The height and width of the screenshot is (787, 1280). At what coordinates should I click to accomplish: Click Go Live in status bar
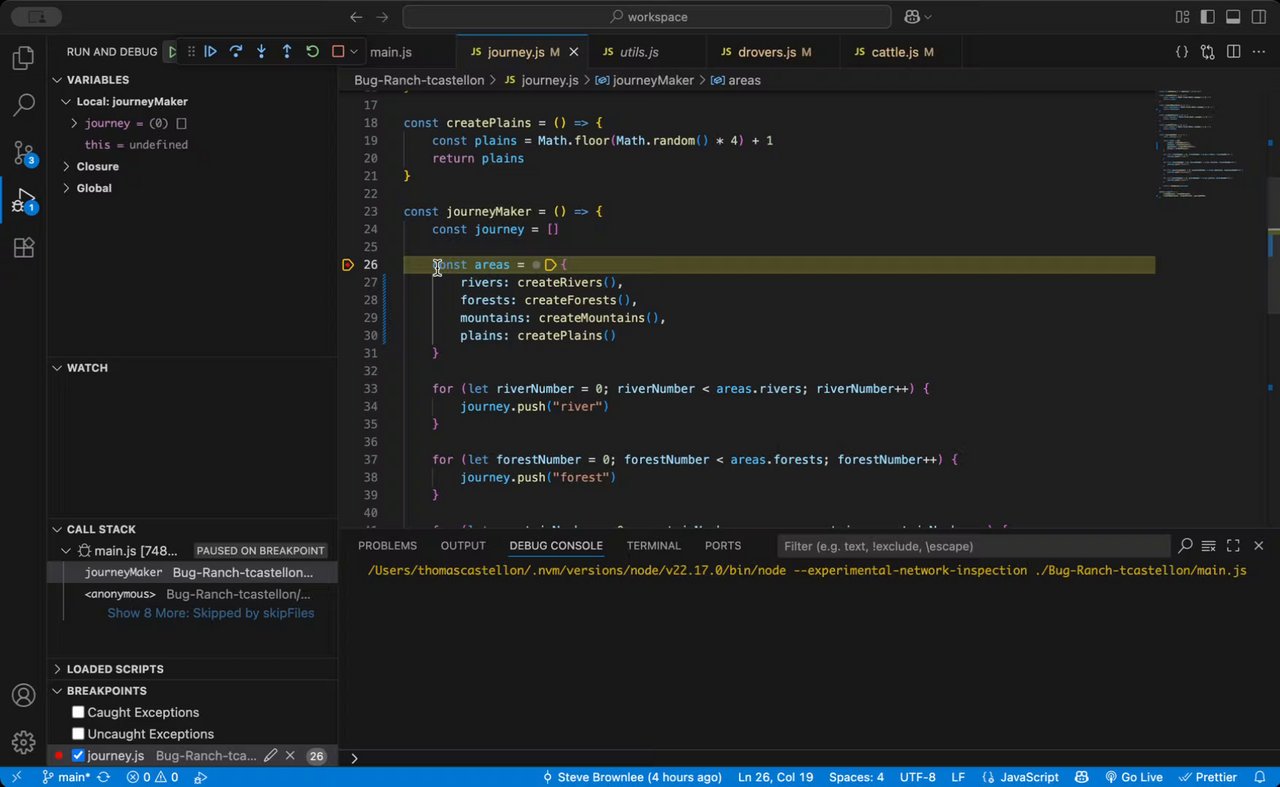(1133, 777)
